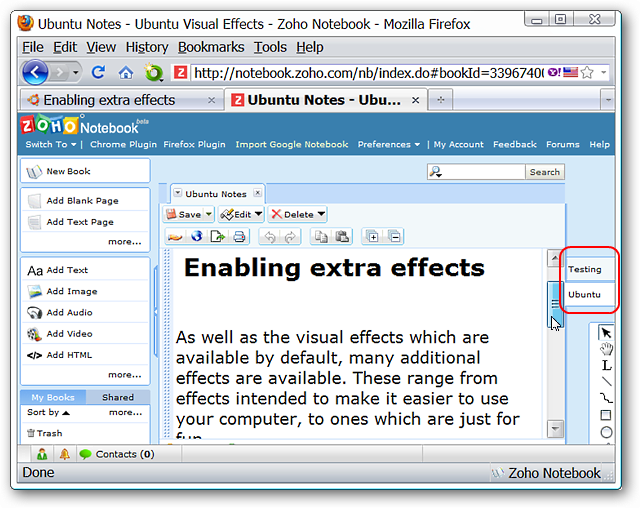Open the address bar dropdown arrow
The width and height of the screenshot is (640, 508).
pyautogui.click(x=604, y=73)
